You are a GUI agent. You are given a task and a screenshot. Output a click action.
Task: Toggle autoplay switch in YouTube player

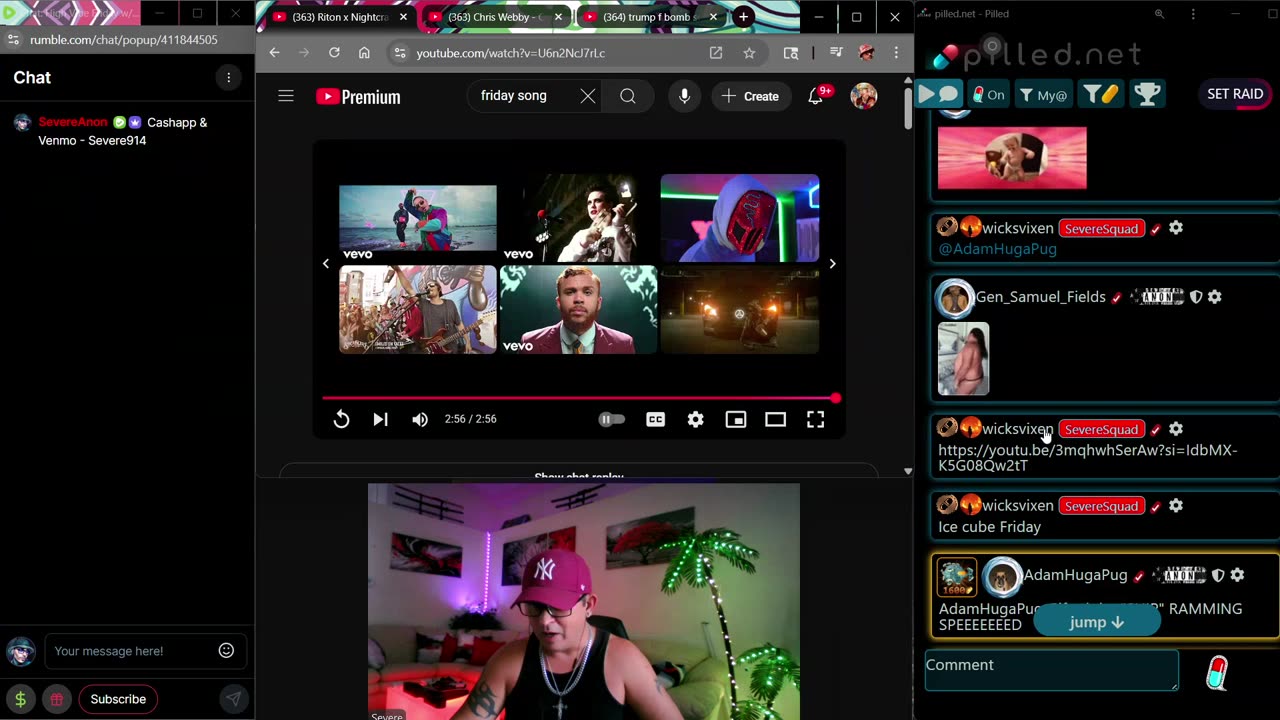click(611, 419)
